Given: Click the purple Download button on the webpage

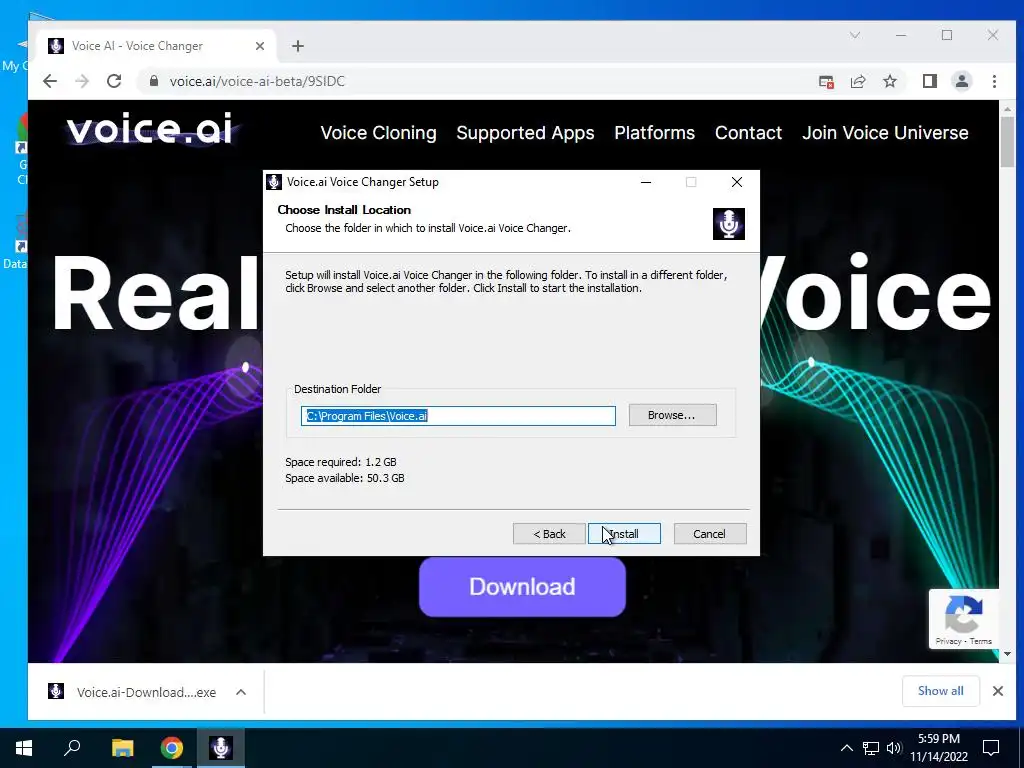Looking at the screenshot, I should (522, 586).
